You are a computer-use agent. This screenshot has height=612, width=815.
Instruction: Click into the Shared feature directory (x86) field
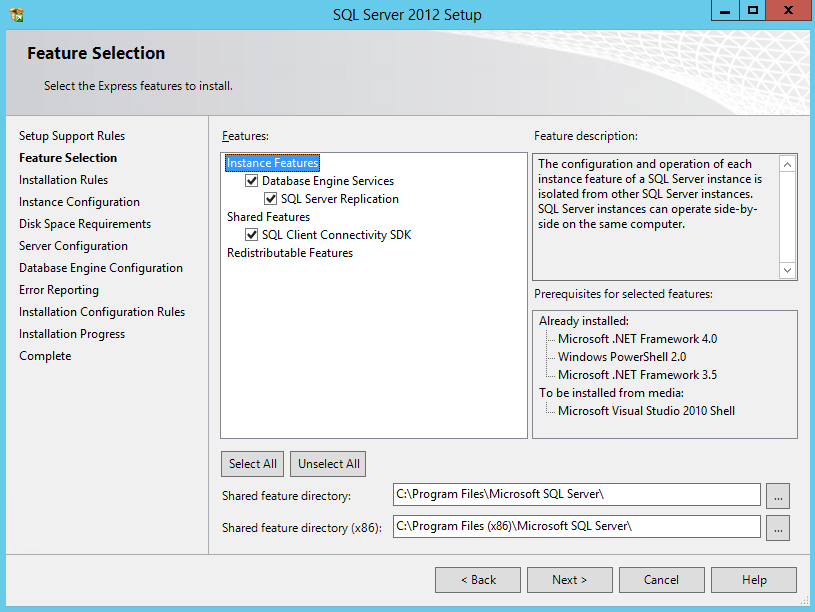[576, 527]
